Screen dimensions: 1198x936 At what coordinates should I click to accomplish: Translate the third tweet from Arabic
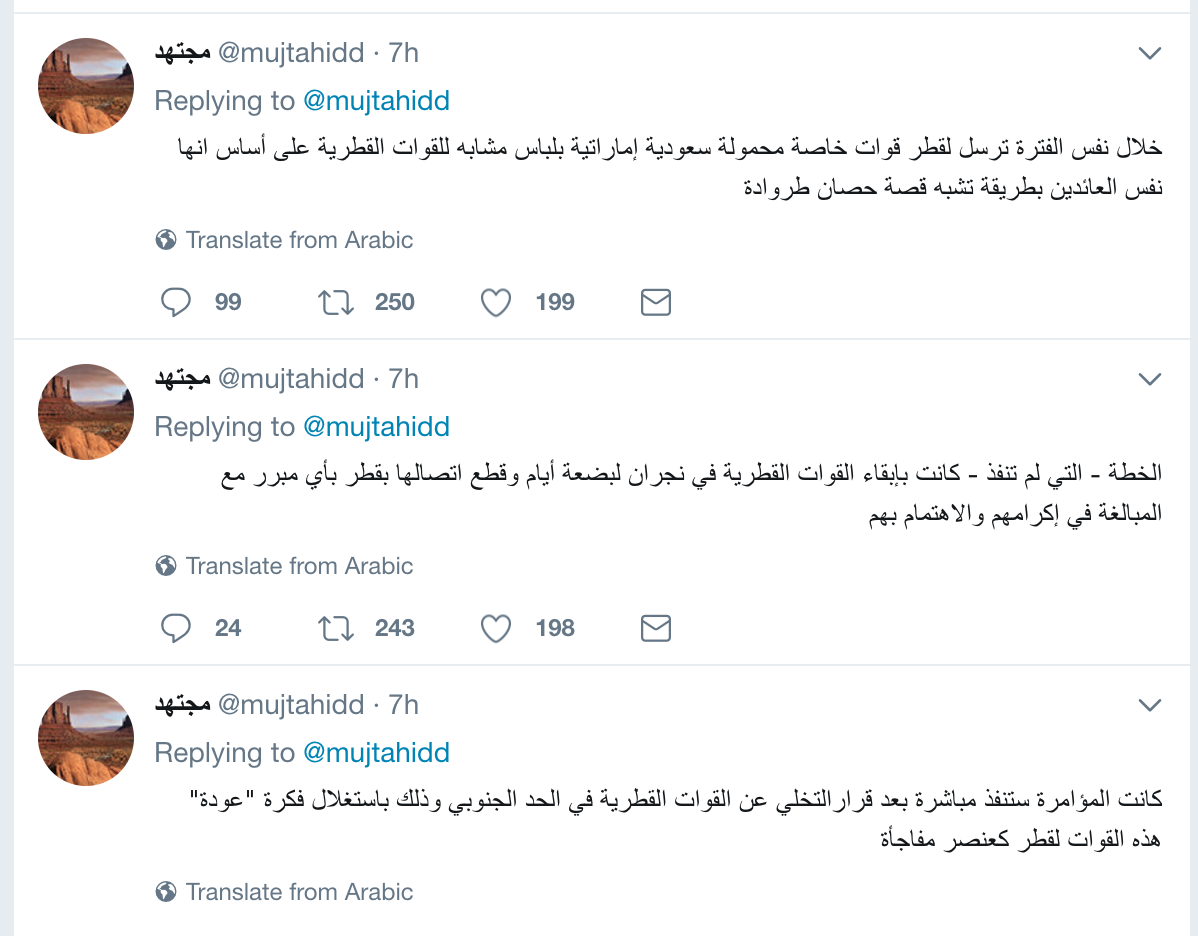(299, 892)
